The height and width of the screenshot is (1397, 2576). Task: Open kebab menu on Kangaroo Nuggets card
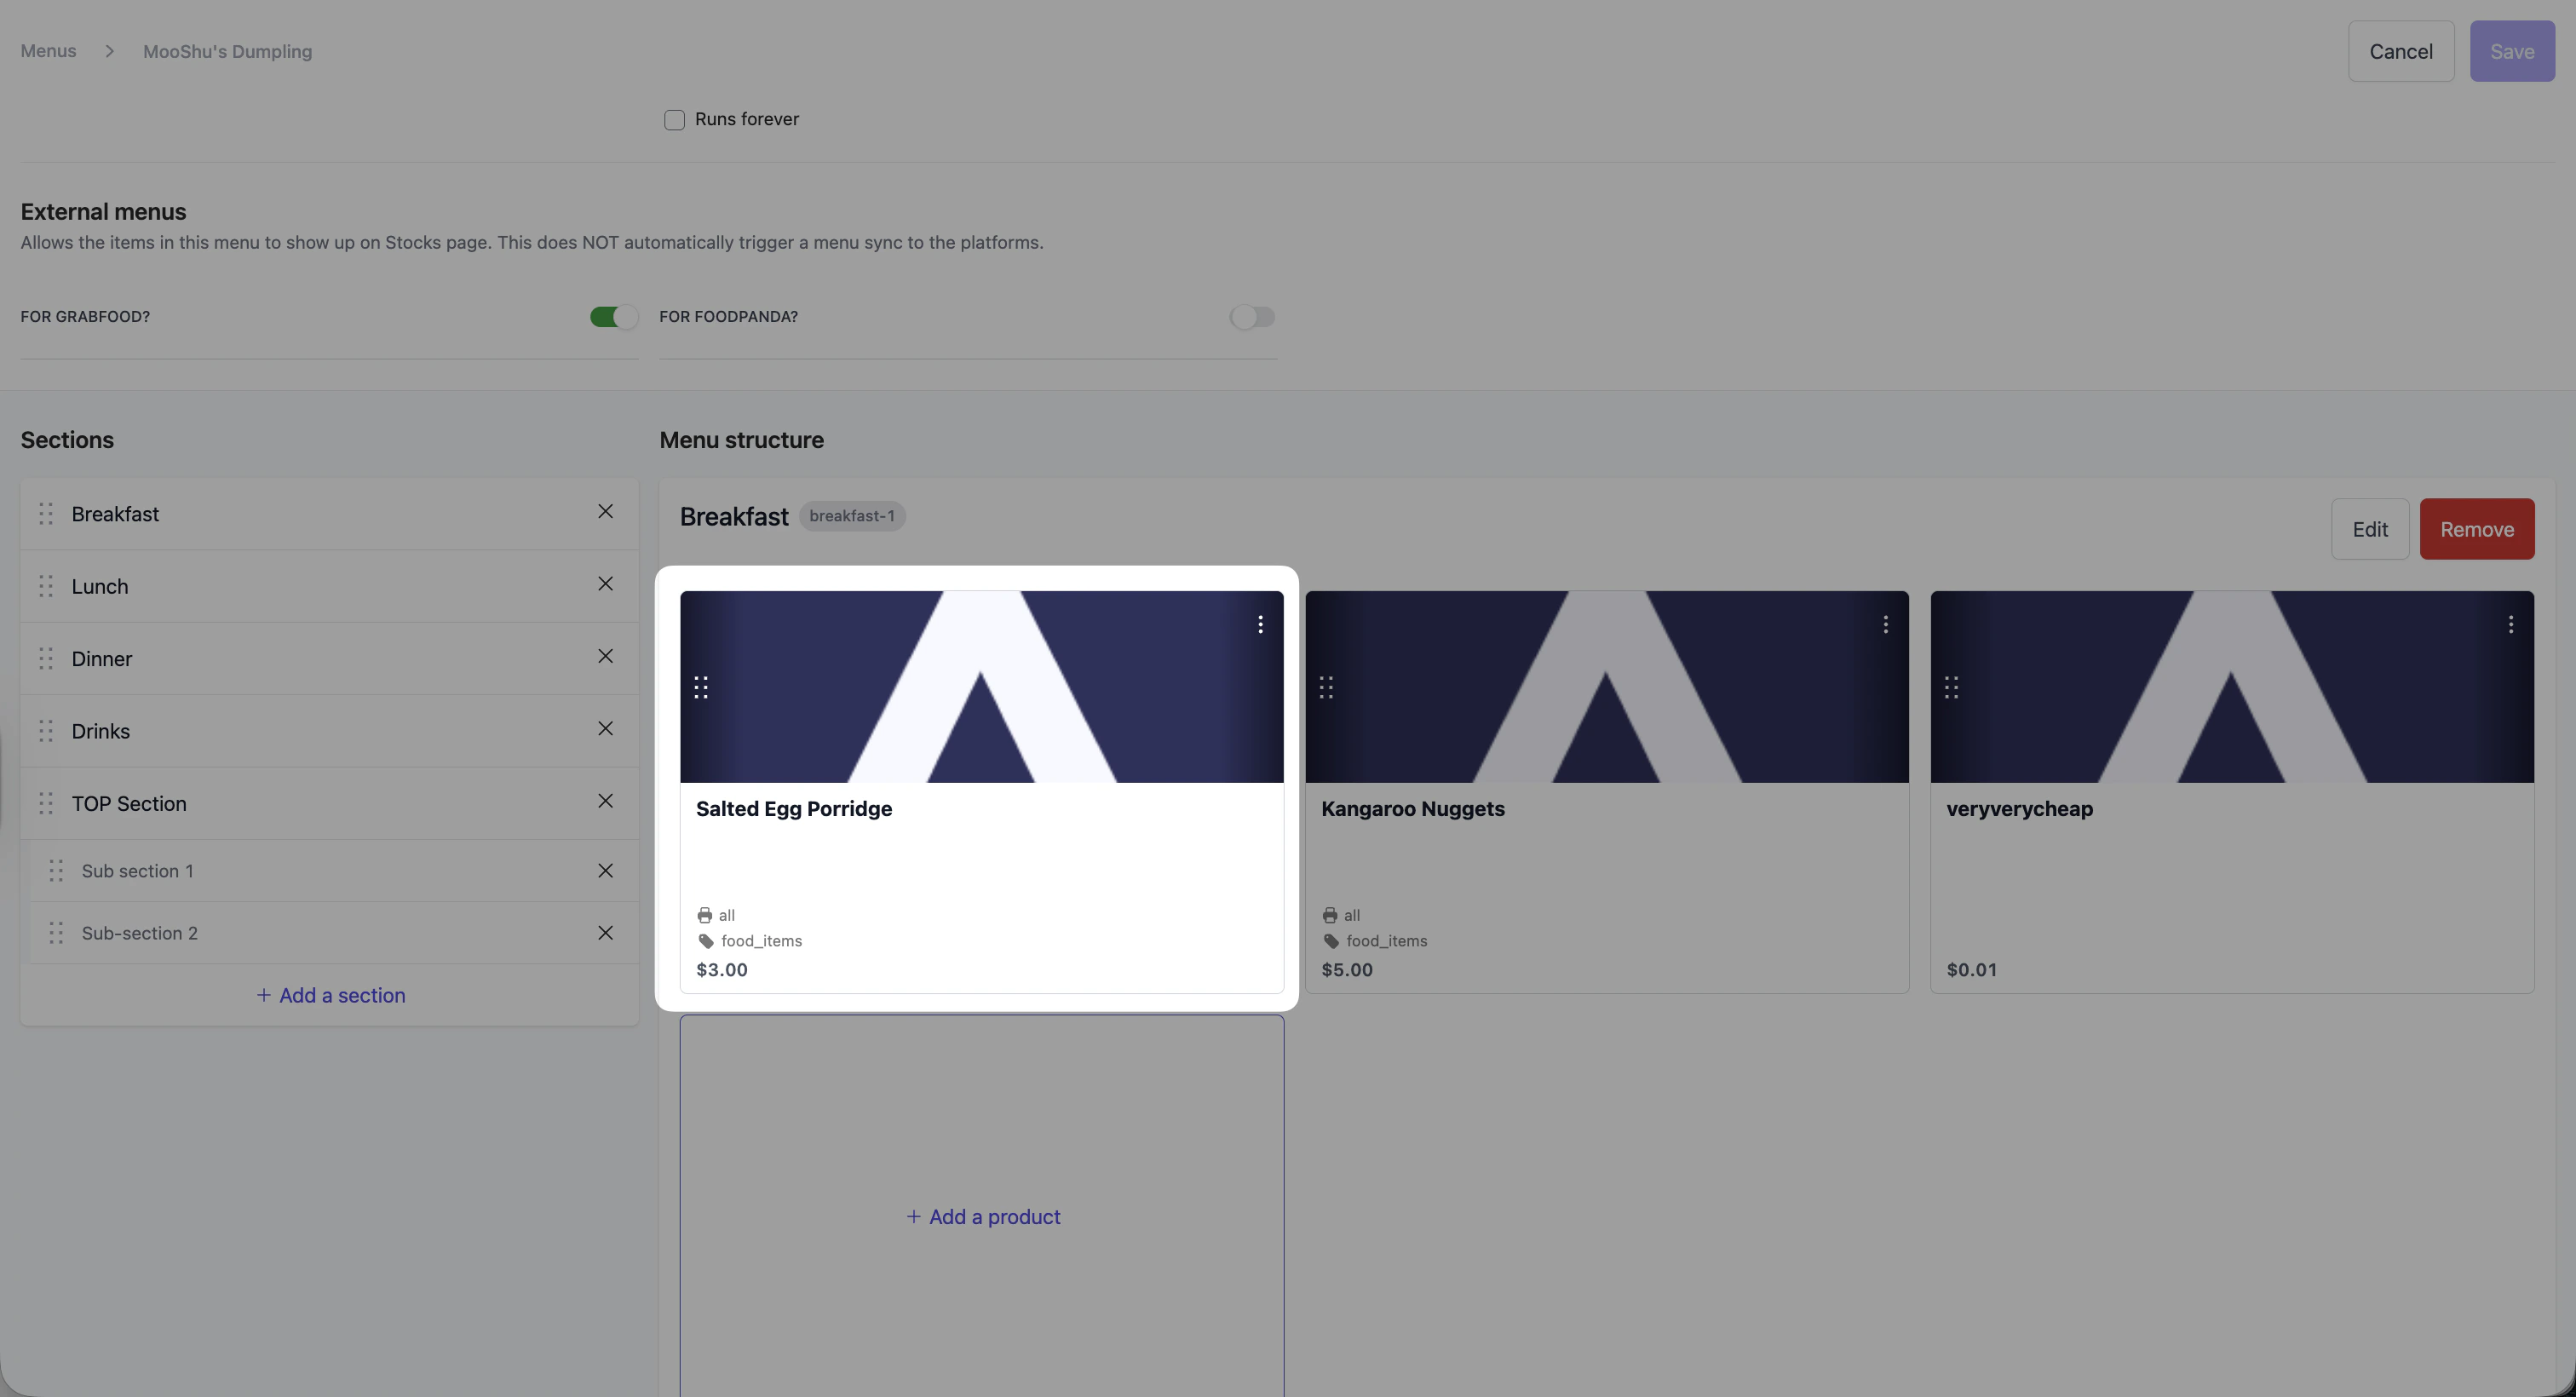click(x=1885, y=625)
